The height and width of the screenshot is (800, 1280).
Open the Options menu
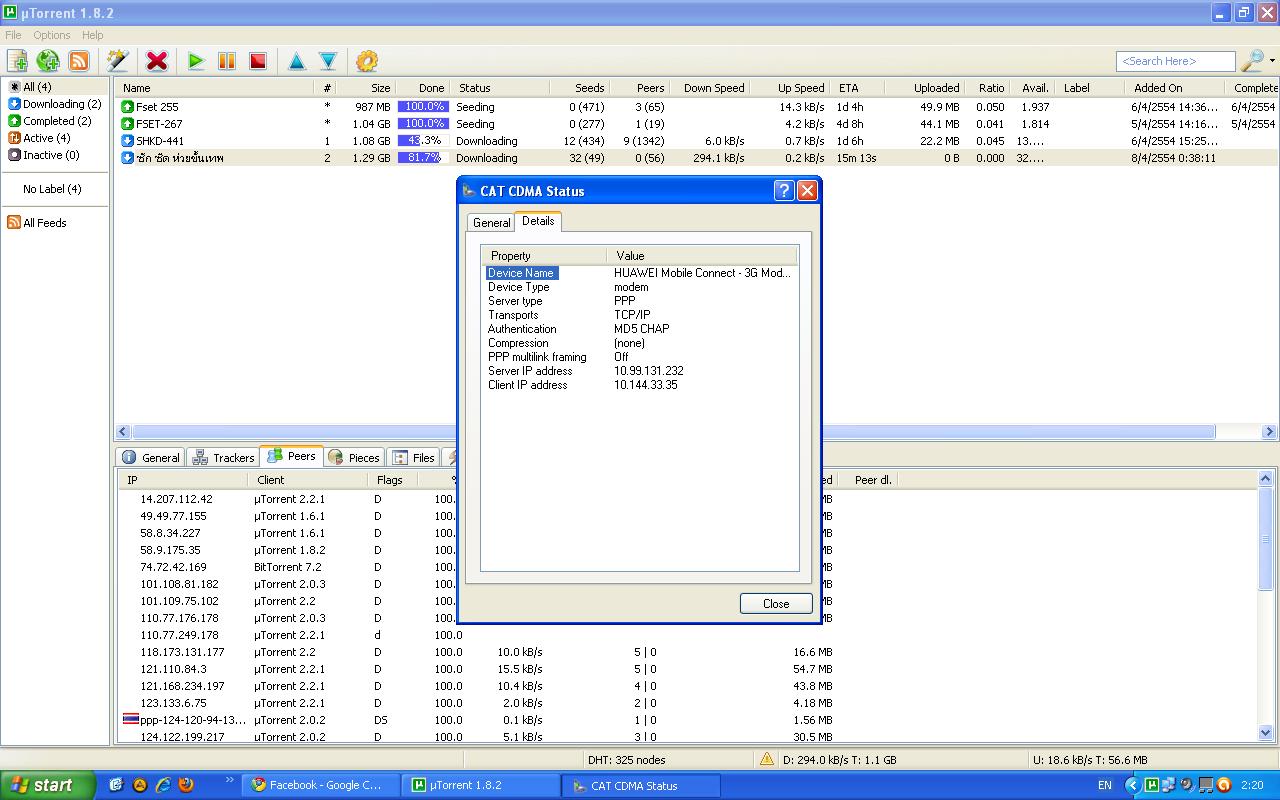click(52, 35)
